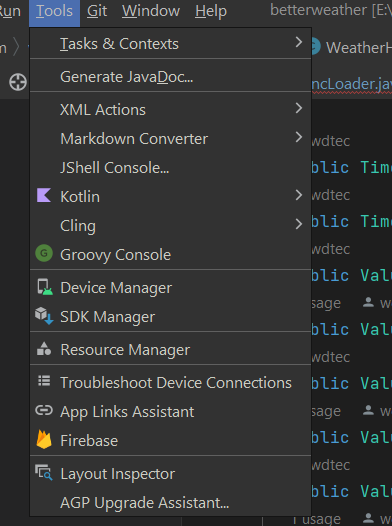This screenshot has width=392, height=526.
Task: Click the SDK Manager download-box icon
Action: coord(44,316)
